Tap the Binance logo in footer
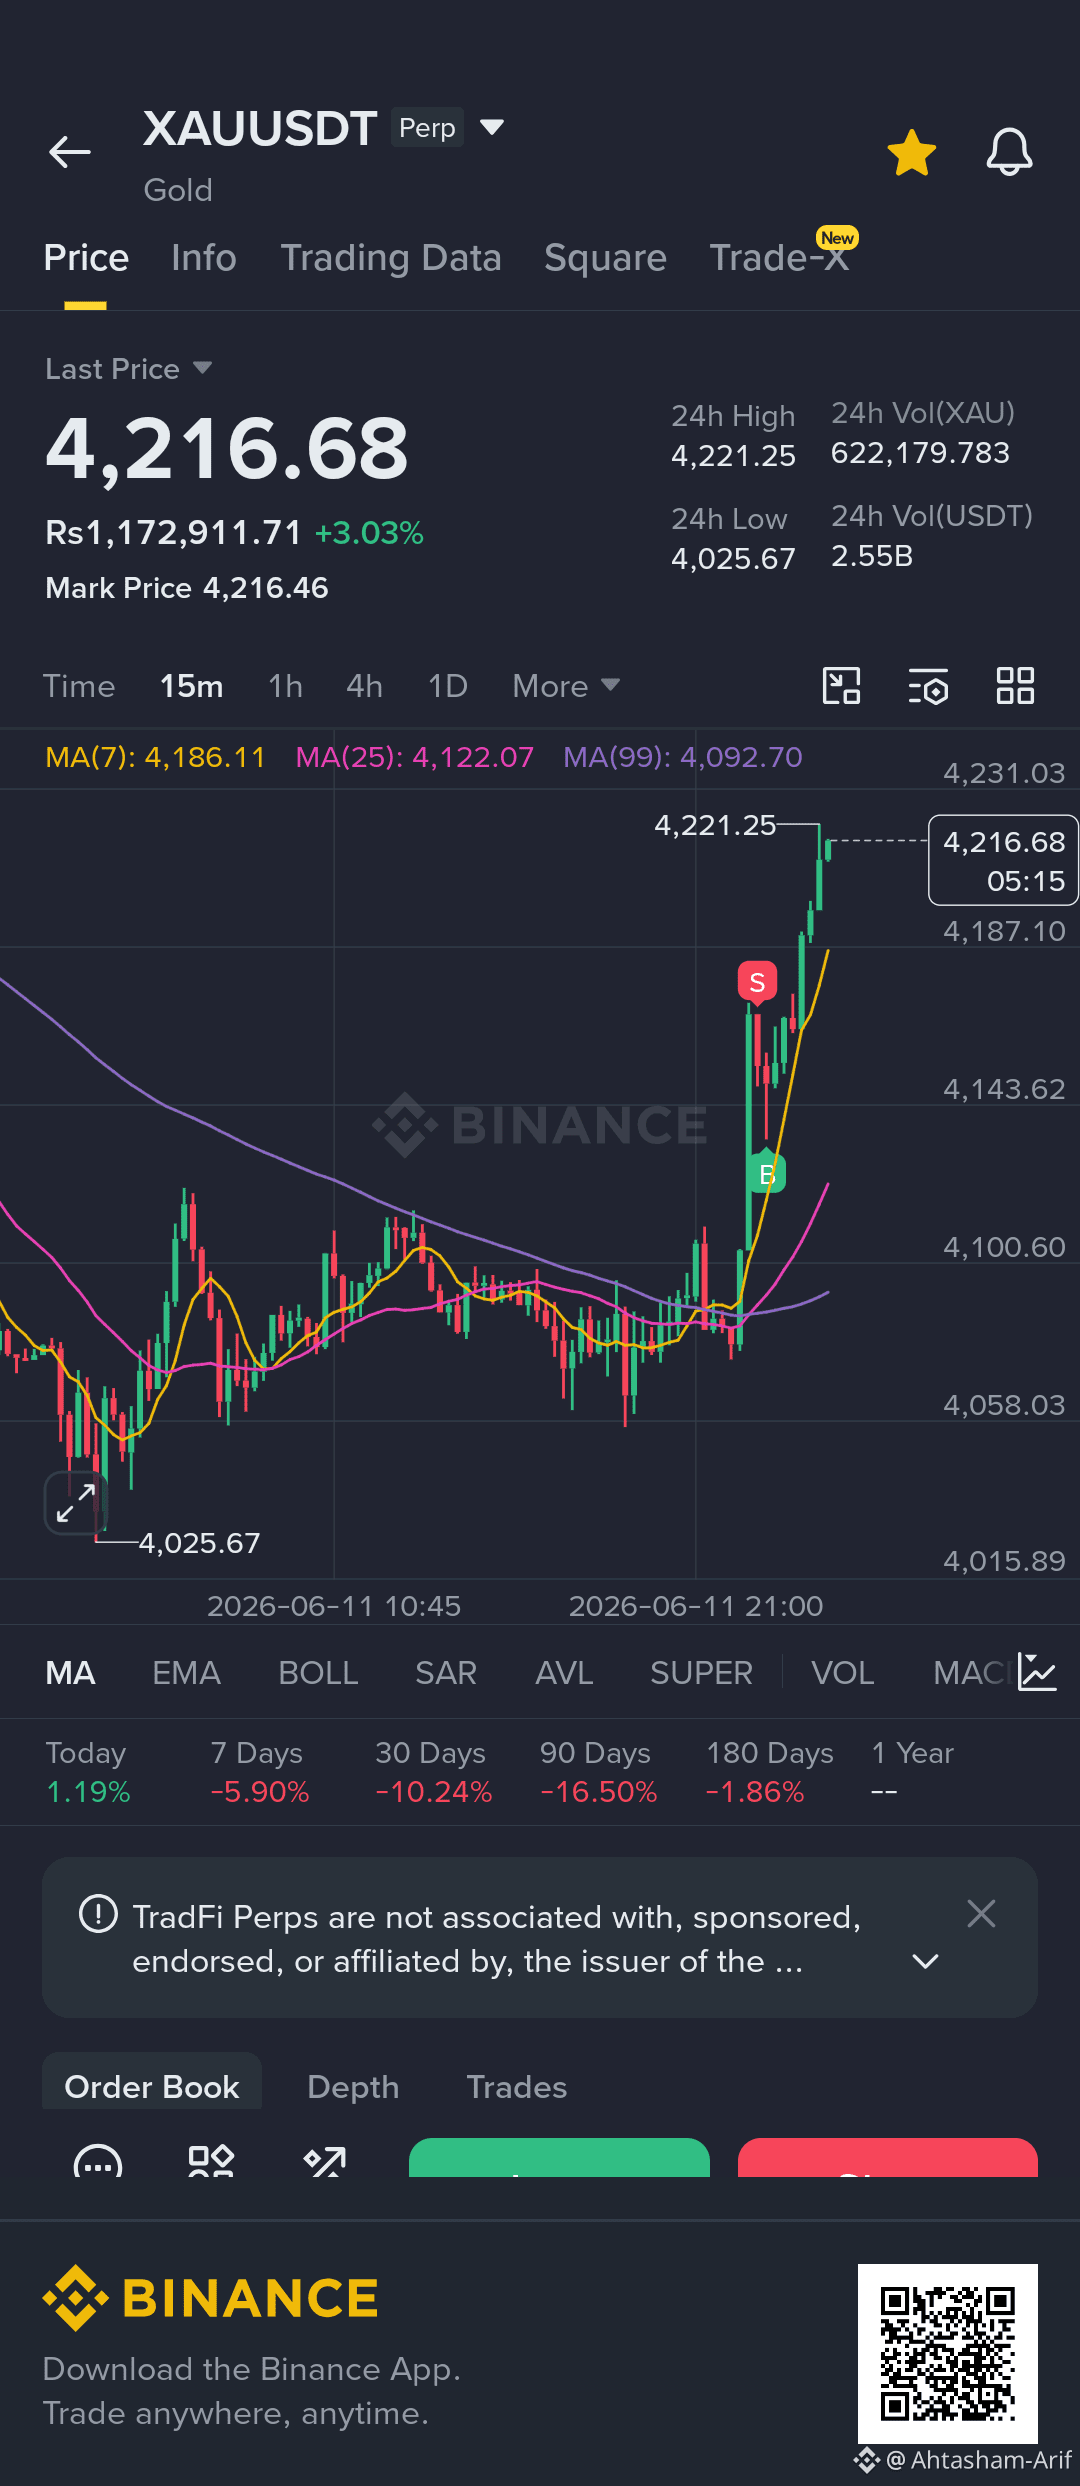The height and width of the screenshot is (2486, 1080). (211, 2298)
